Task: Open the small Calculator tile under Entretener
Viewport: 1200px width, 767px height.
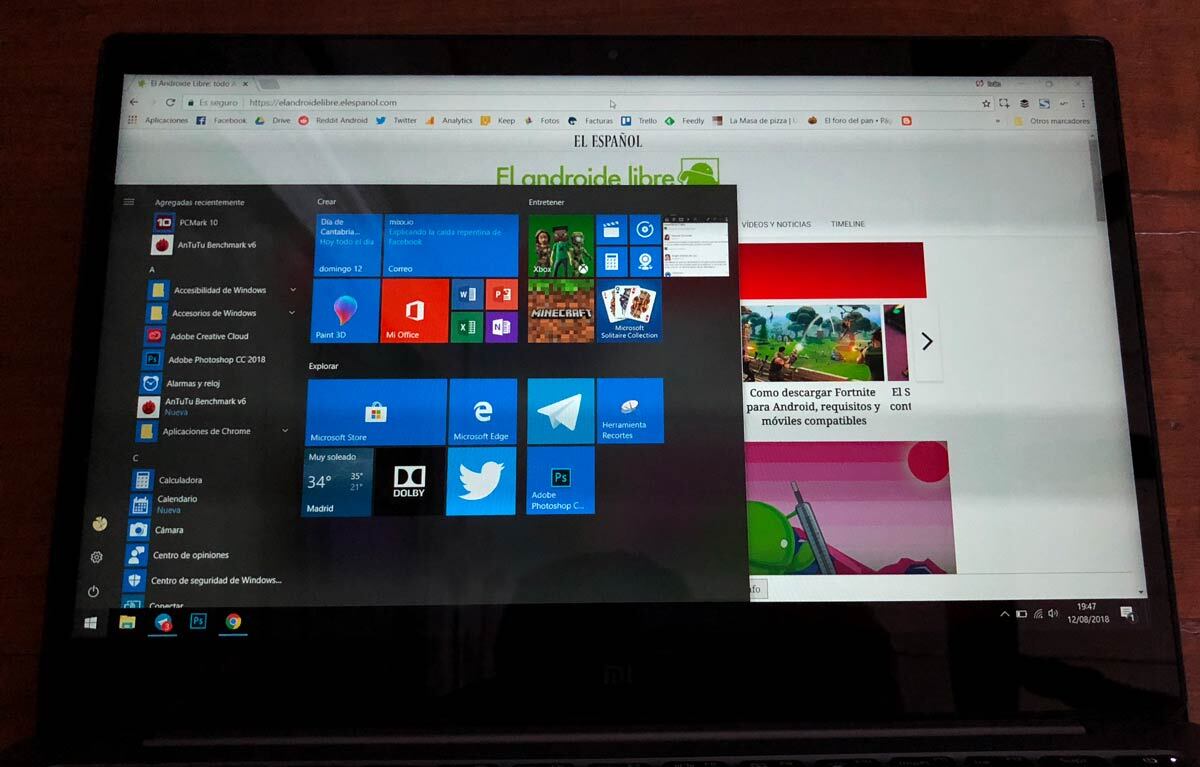Action: (x=612, y=261)
